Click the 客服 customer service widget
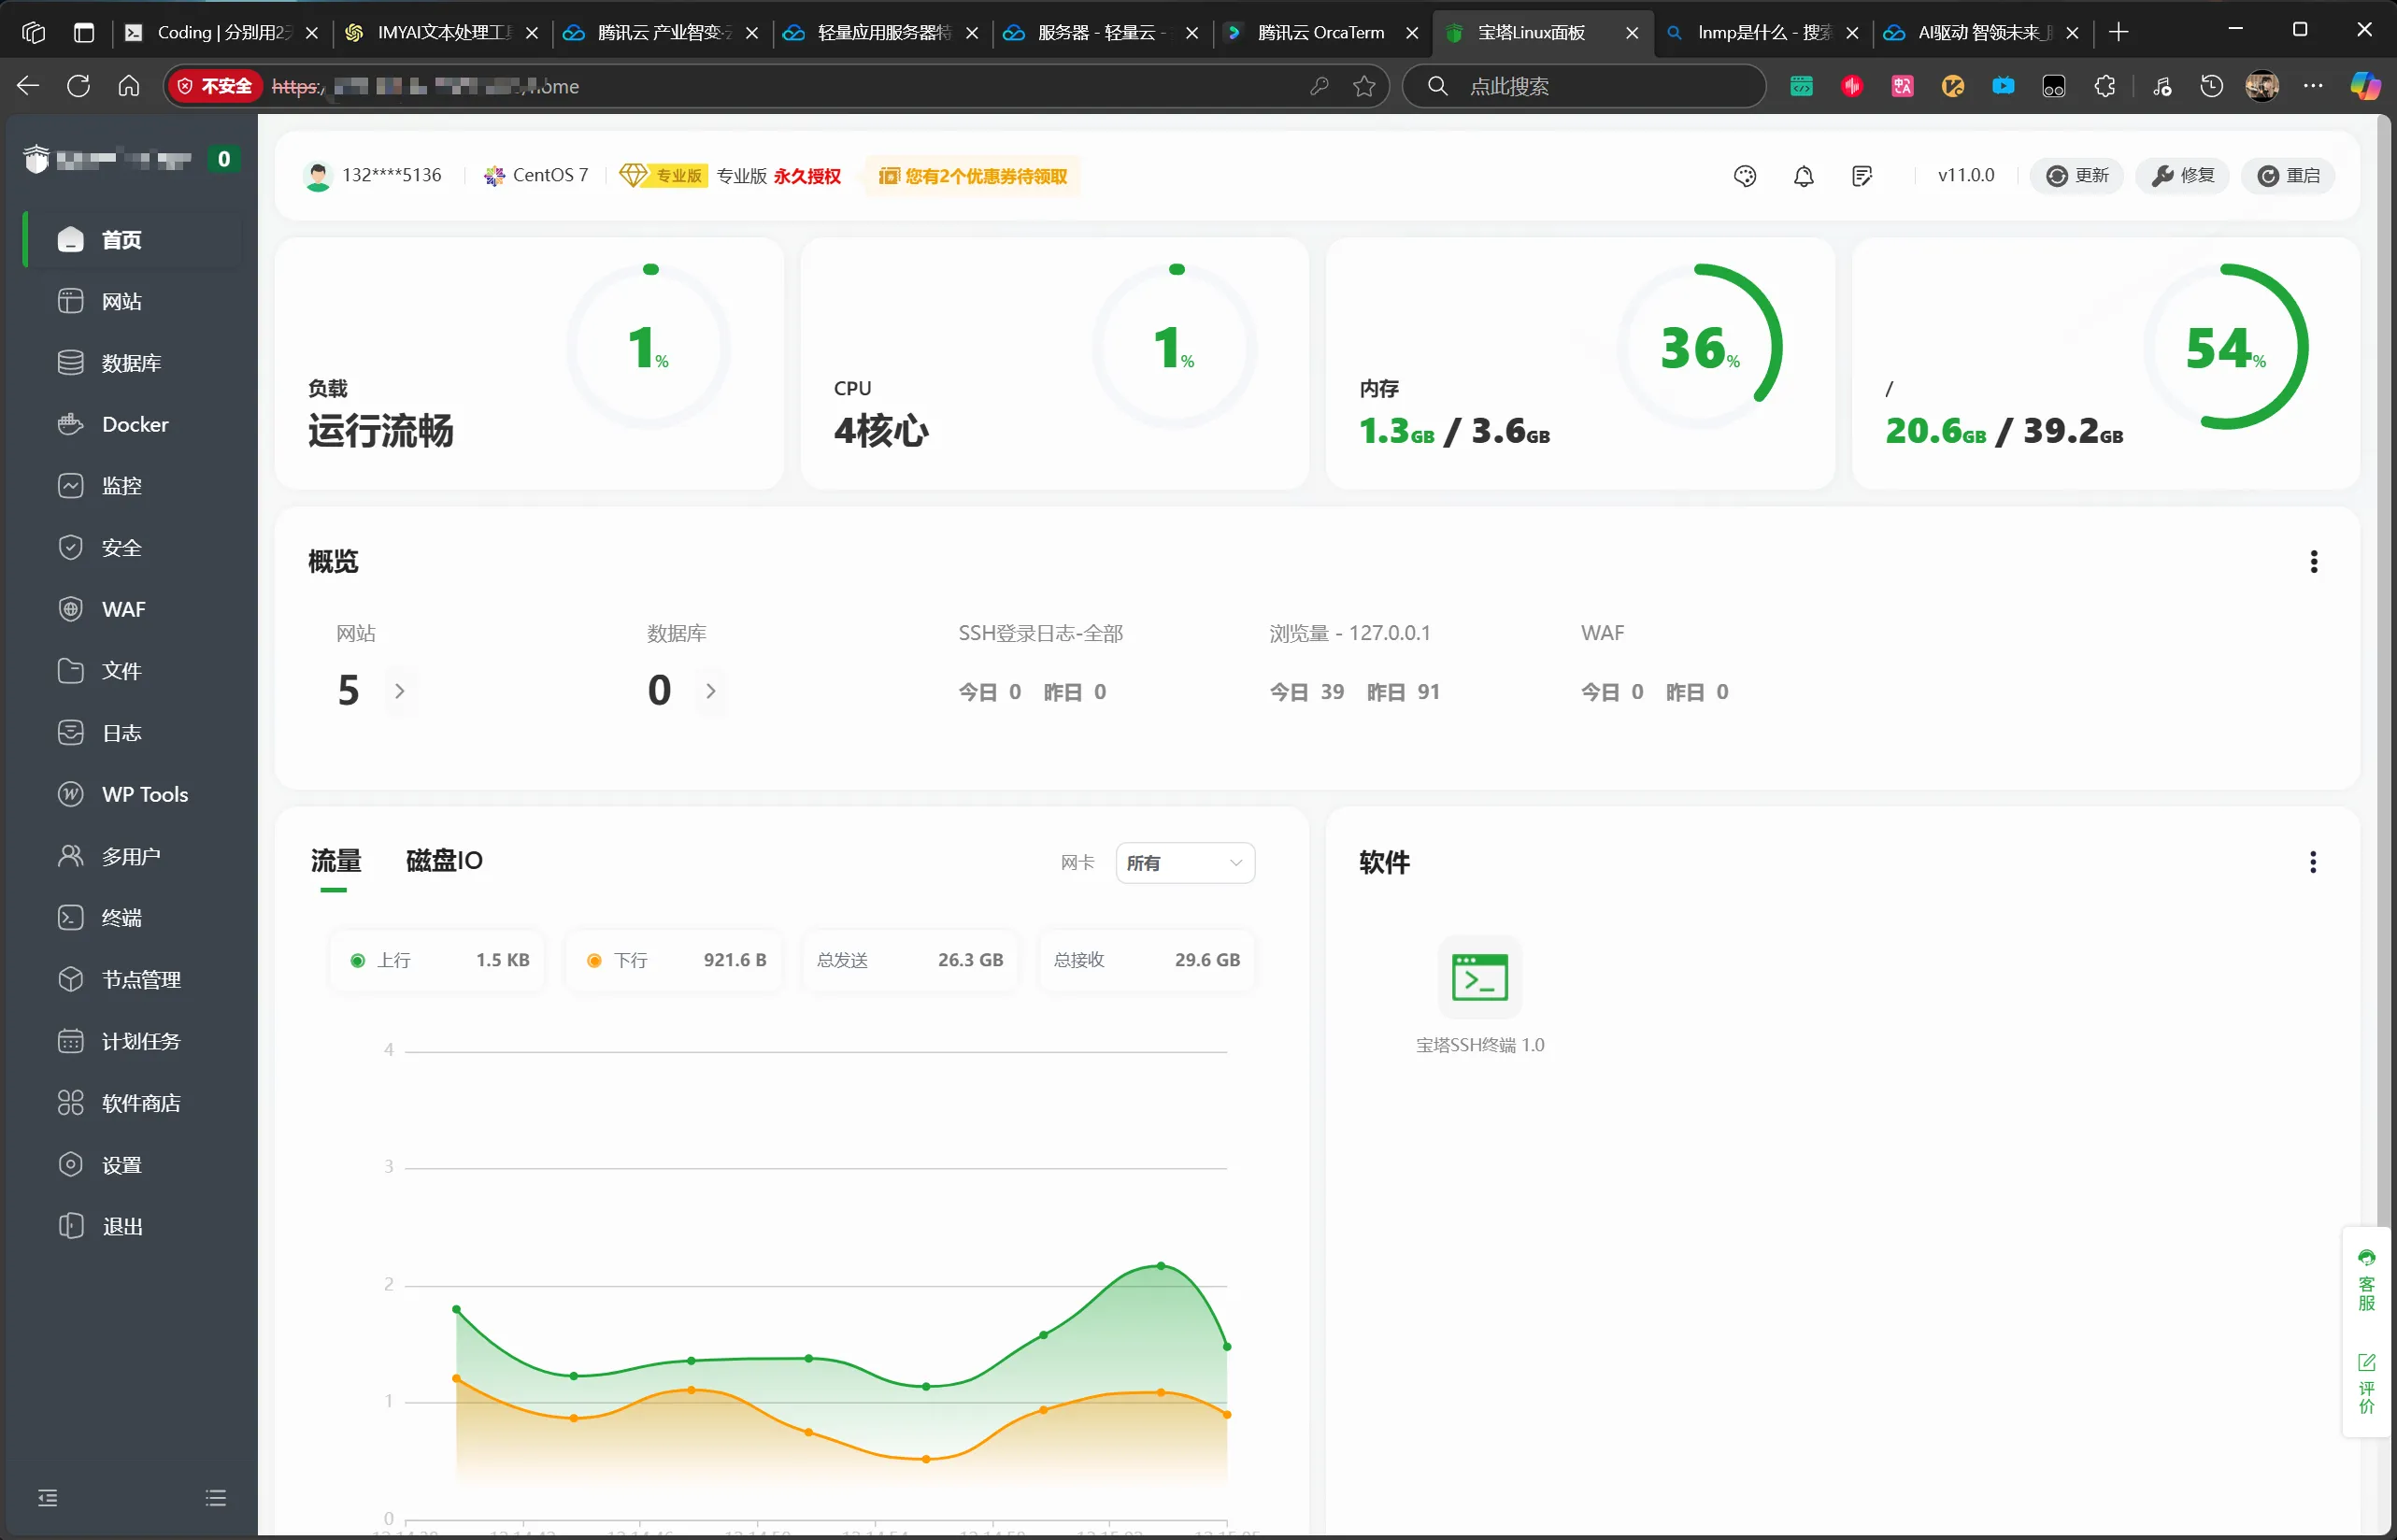Image resolution: width=2397 pixels, height=1540 pixels. (2366, 1280)
